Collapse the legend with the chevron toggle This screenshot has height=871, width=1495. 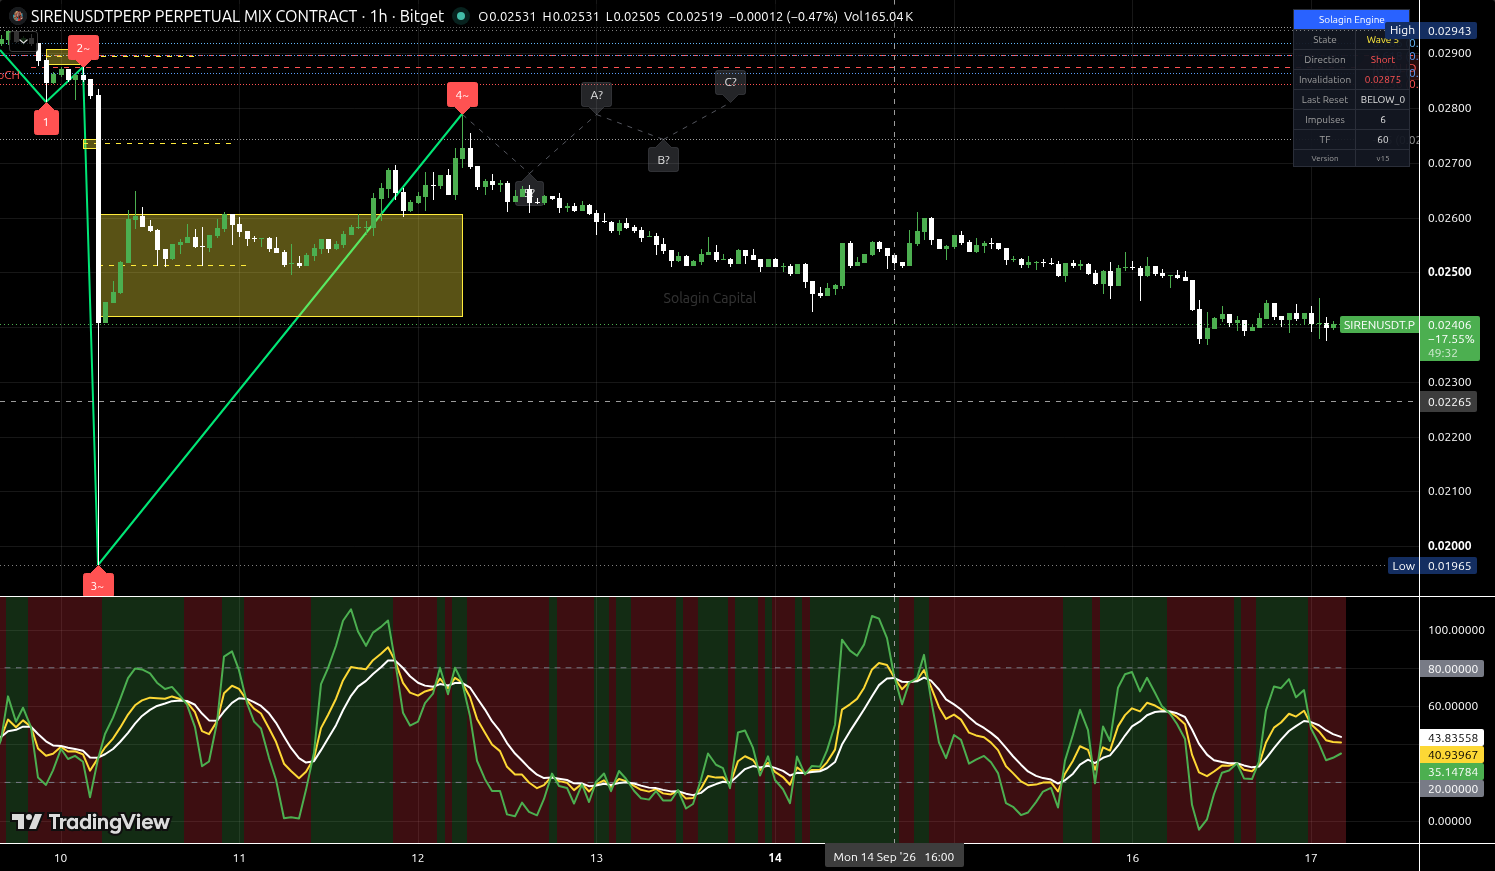coord(23,41)
